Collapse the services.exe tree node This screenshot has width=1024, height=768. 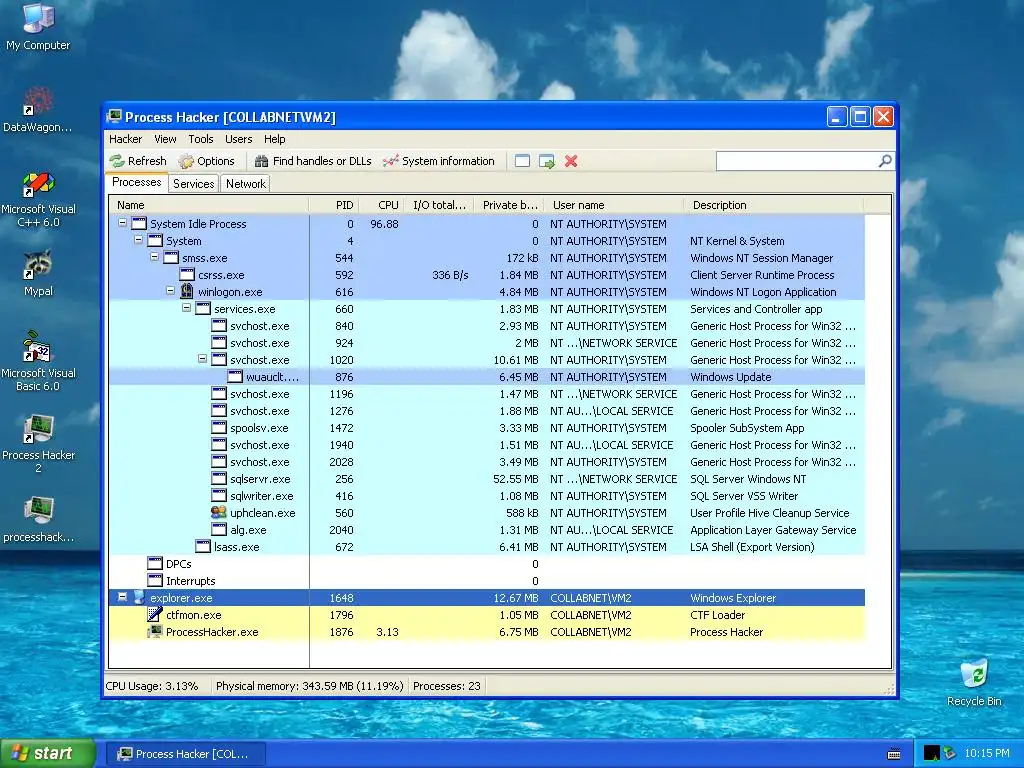186,308
